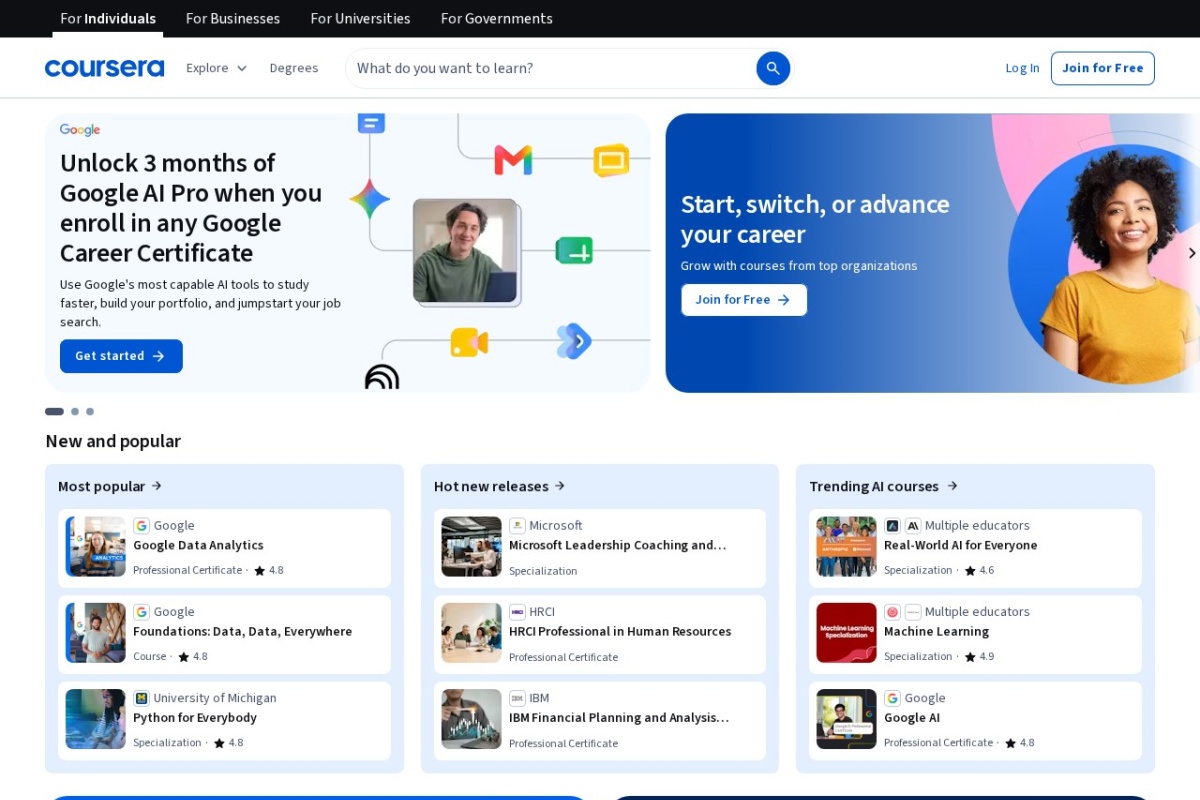Click the Gmail icon in the Google banner
1200x800 pixels.
(x=513, y=160)
